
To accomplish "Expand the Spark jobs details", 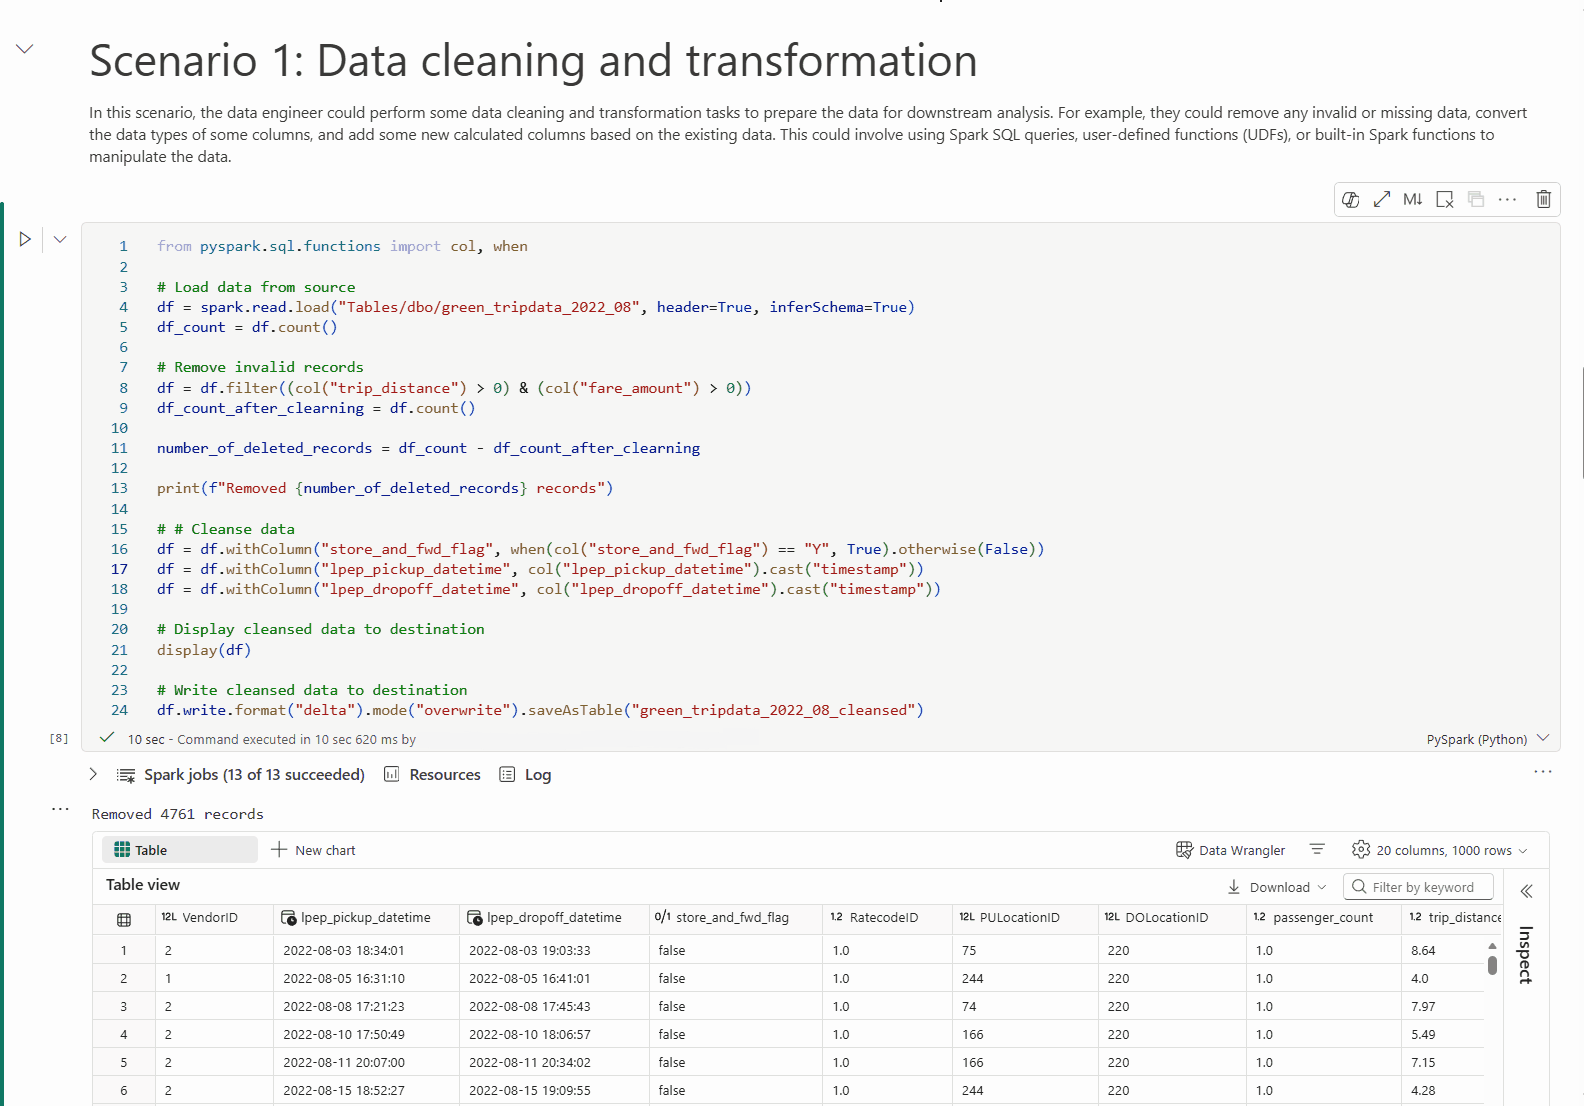I will 93,774.
